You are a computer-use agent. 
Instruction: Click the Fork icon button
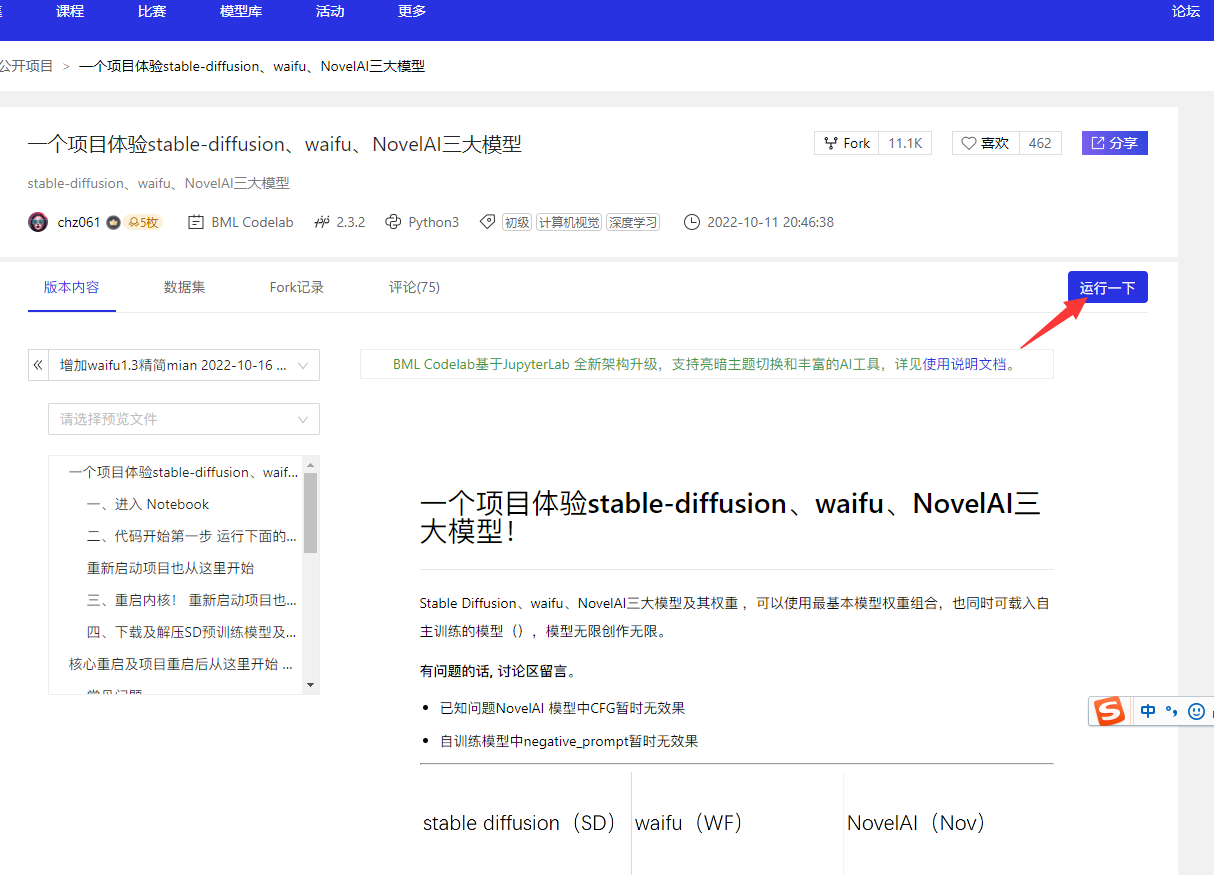click(847, 143)
